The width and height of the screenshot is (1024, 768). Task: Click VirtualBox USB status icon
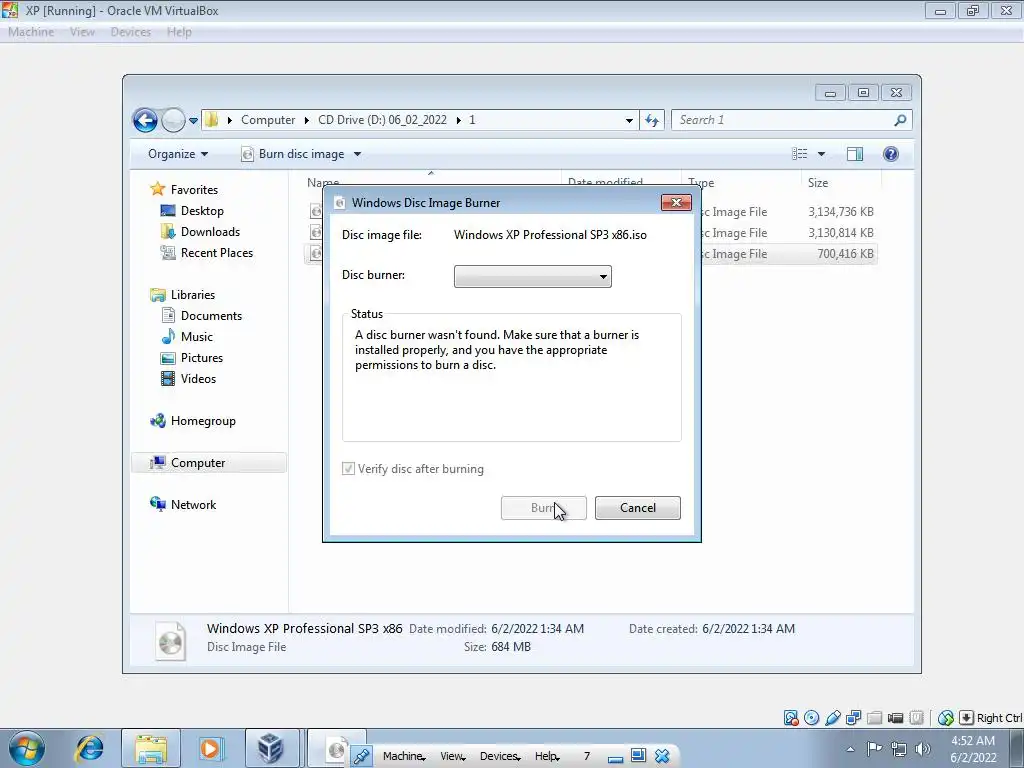pos(833,718)
